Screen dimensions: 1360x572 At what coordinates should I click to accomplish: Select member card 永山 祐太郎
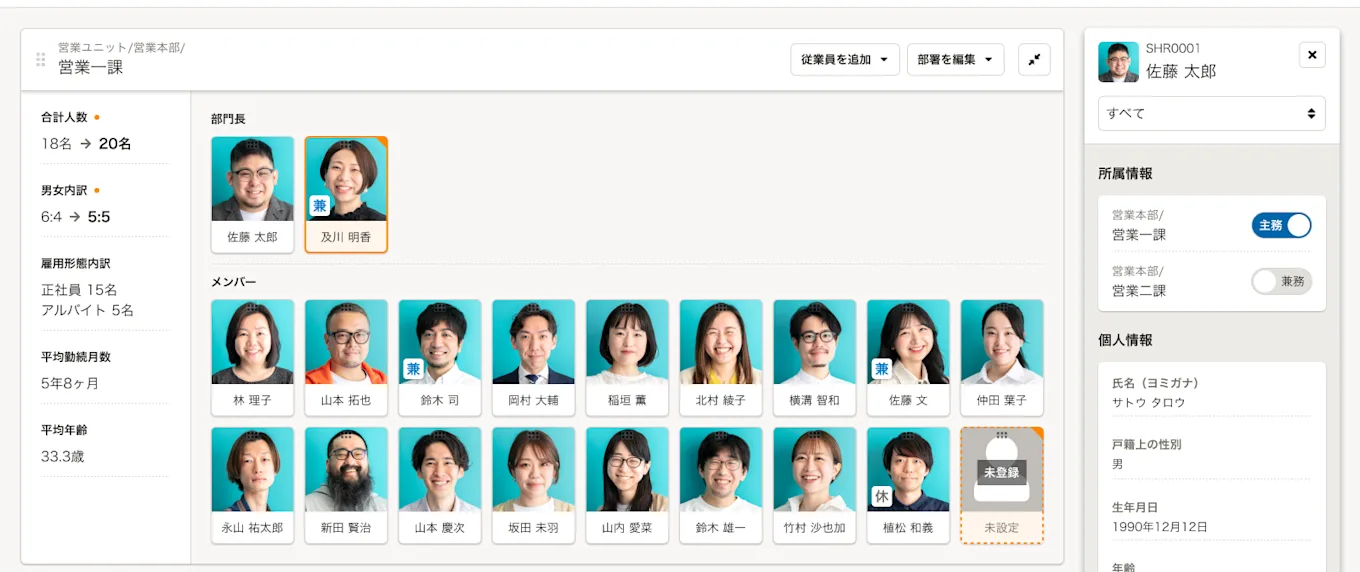click(253, 485)
